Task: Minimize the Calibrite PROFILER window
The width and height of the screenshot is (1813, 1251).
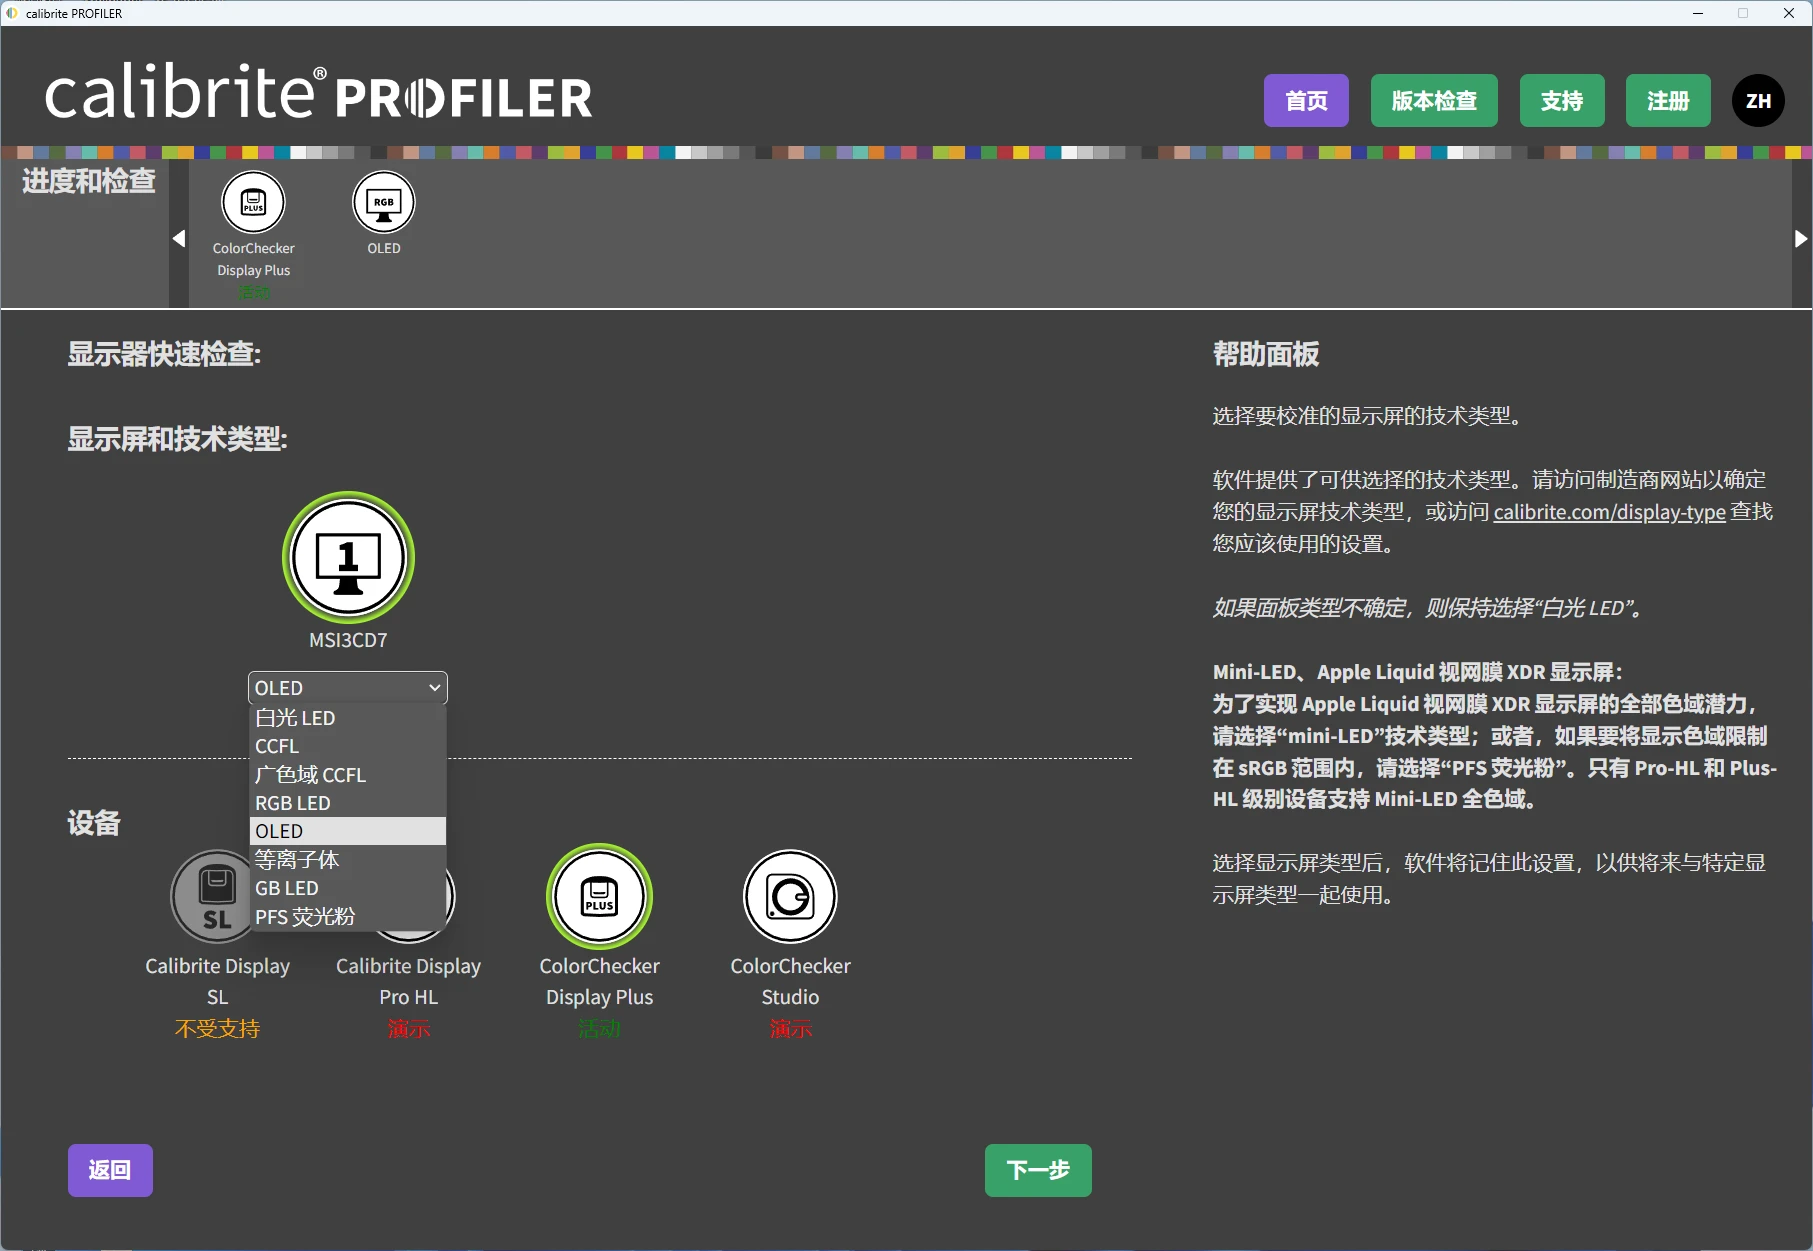Action: [1698, 13]
